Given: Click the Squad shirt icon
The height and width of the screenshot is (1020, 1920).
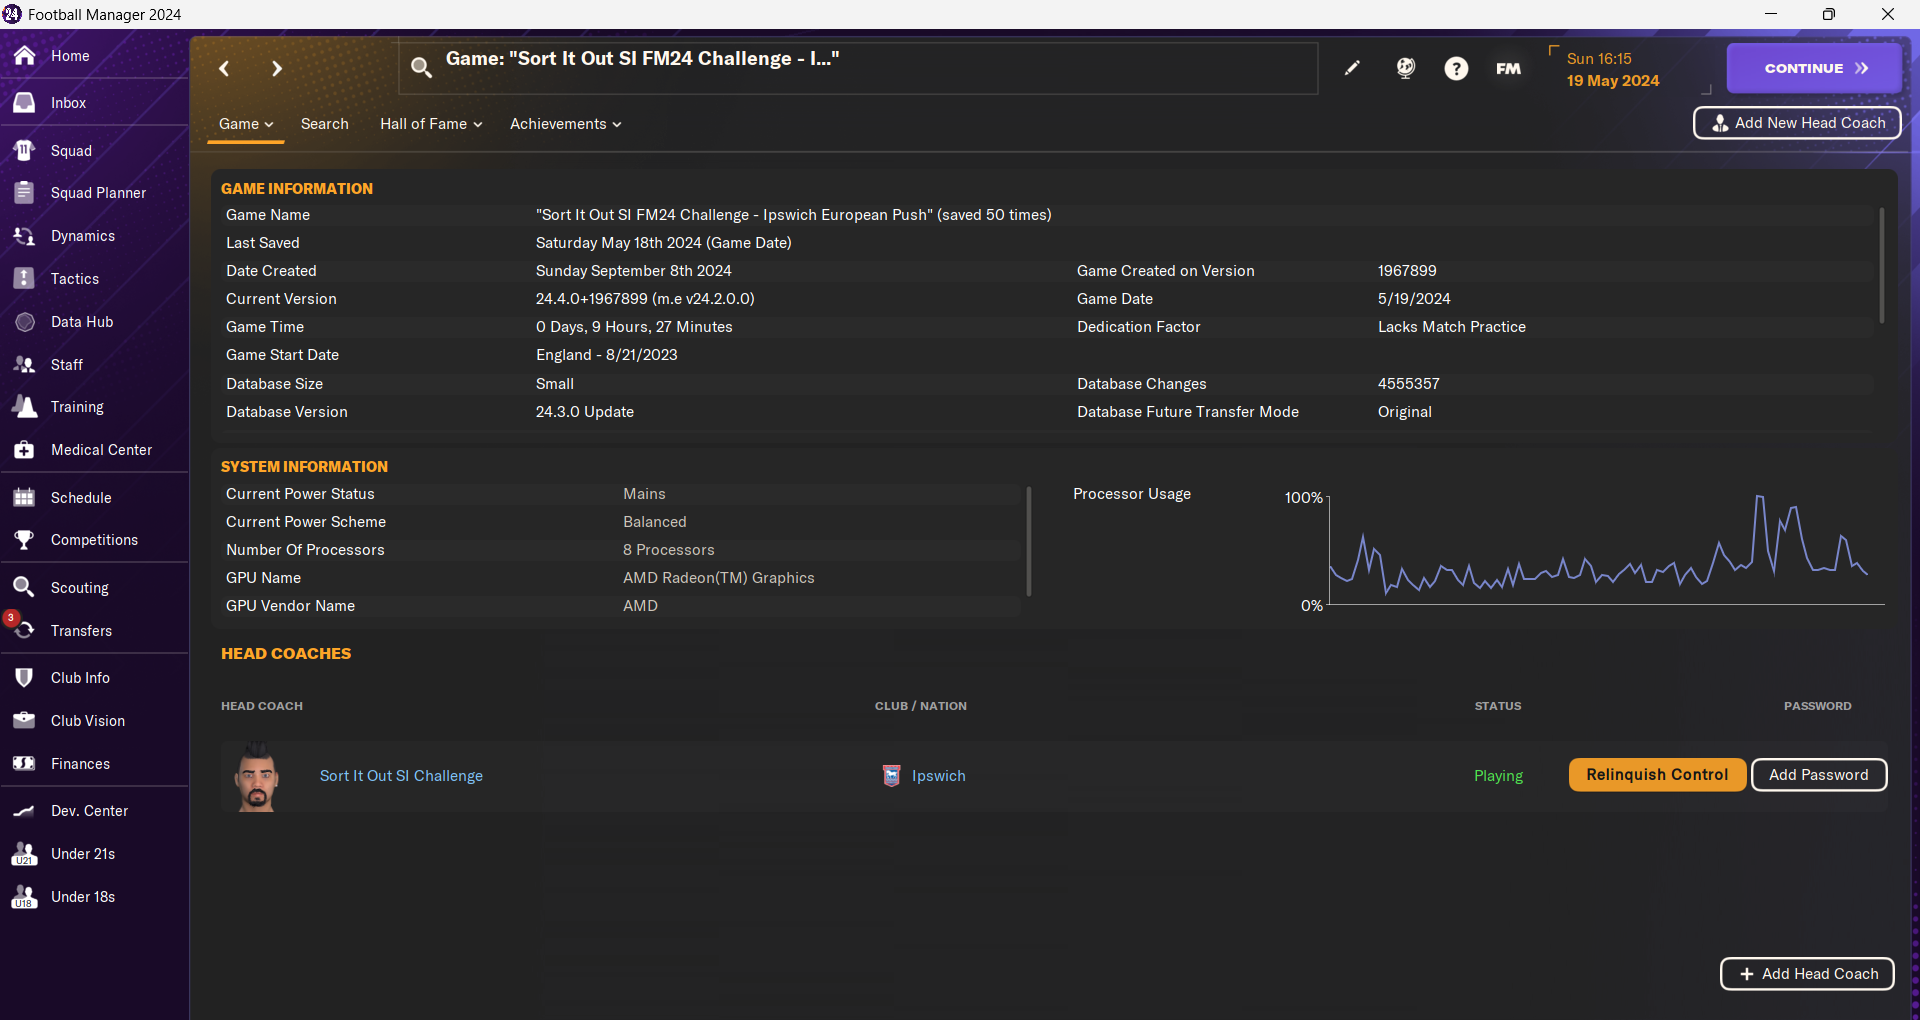Looking at the screenshot, I should pos(24,151).
